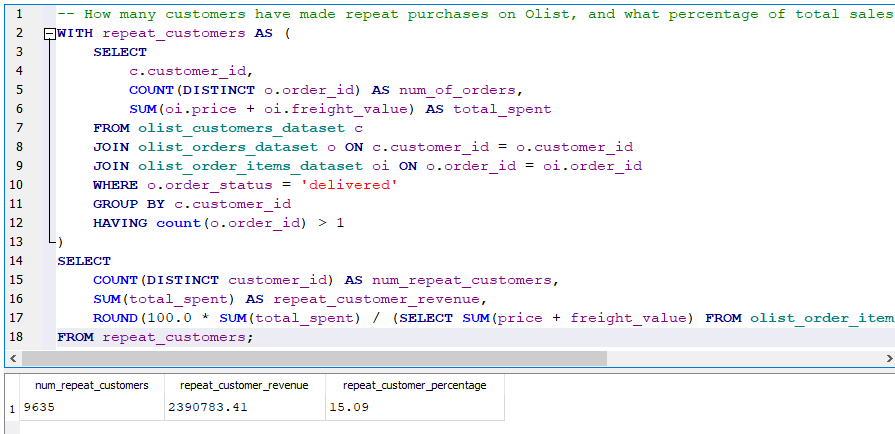
Task: Click the SELECT keyword on line 3
Action: (120, 52)
